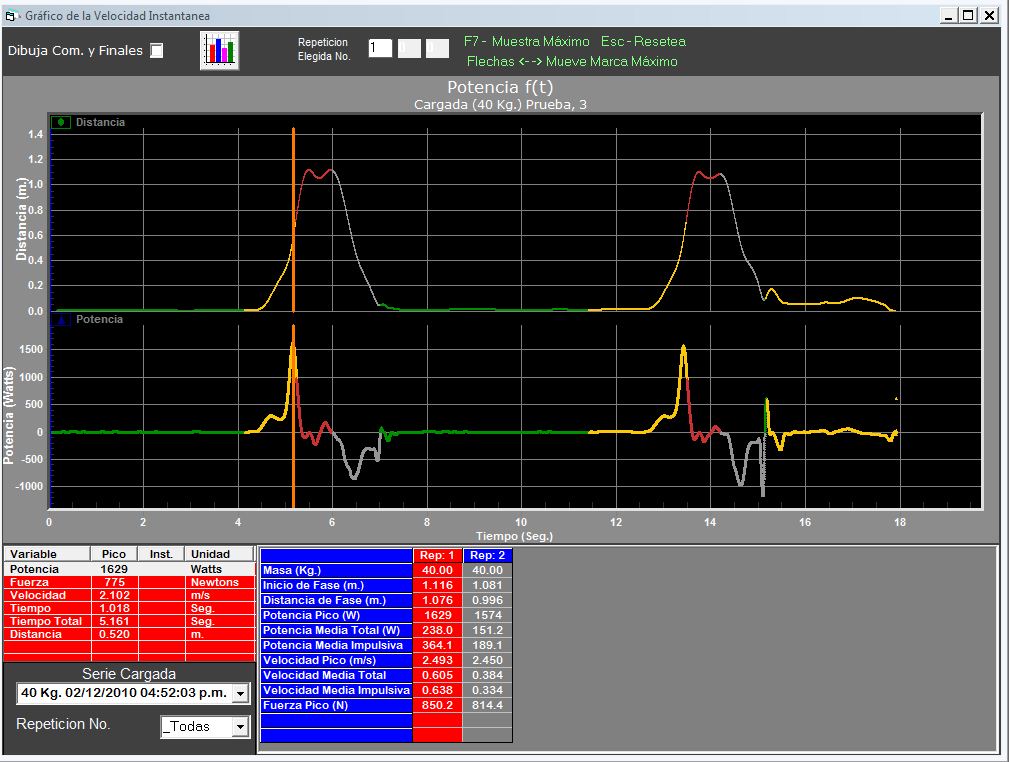Click the Rep: 2 column header
This screenshot has height=762, width=1009.
coord(487,555)
